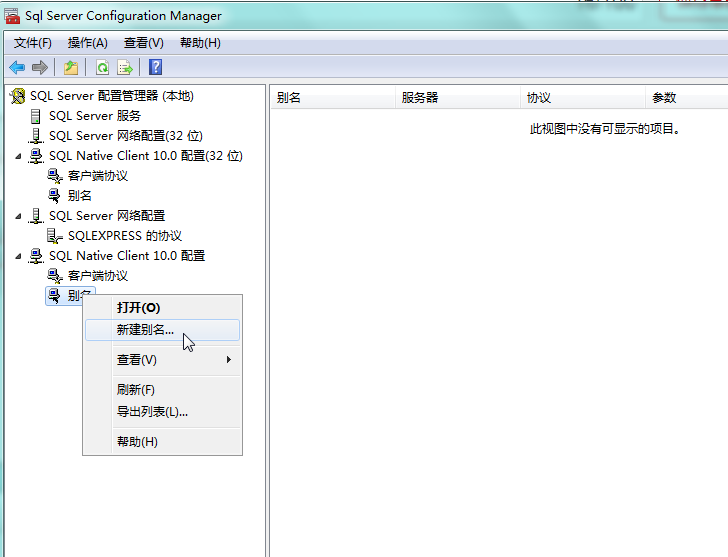Image resolution: width=728 pixels, height=557 pixels.
Task: Open the 文件(F) menu
Action: [x=32, y=43]
